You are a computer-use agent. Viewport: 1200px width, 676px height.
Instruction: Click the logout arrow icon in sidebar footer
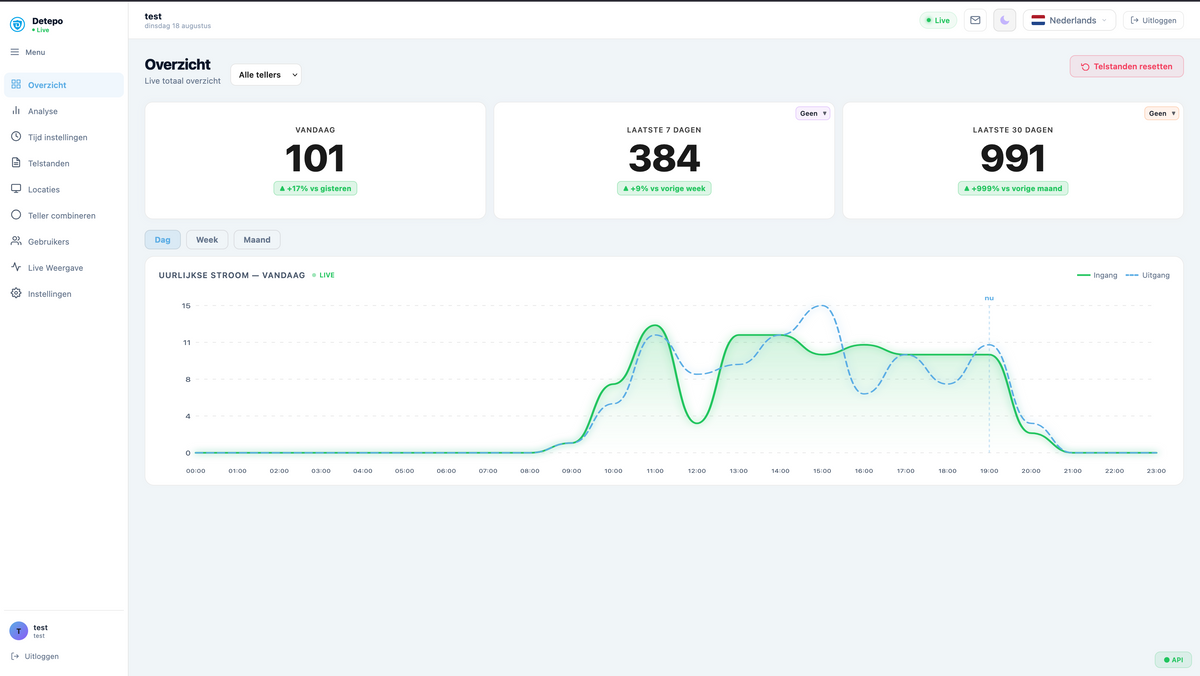(x=15, y=656)
